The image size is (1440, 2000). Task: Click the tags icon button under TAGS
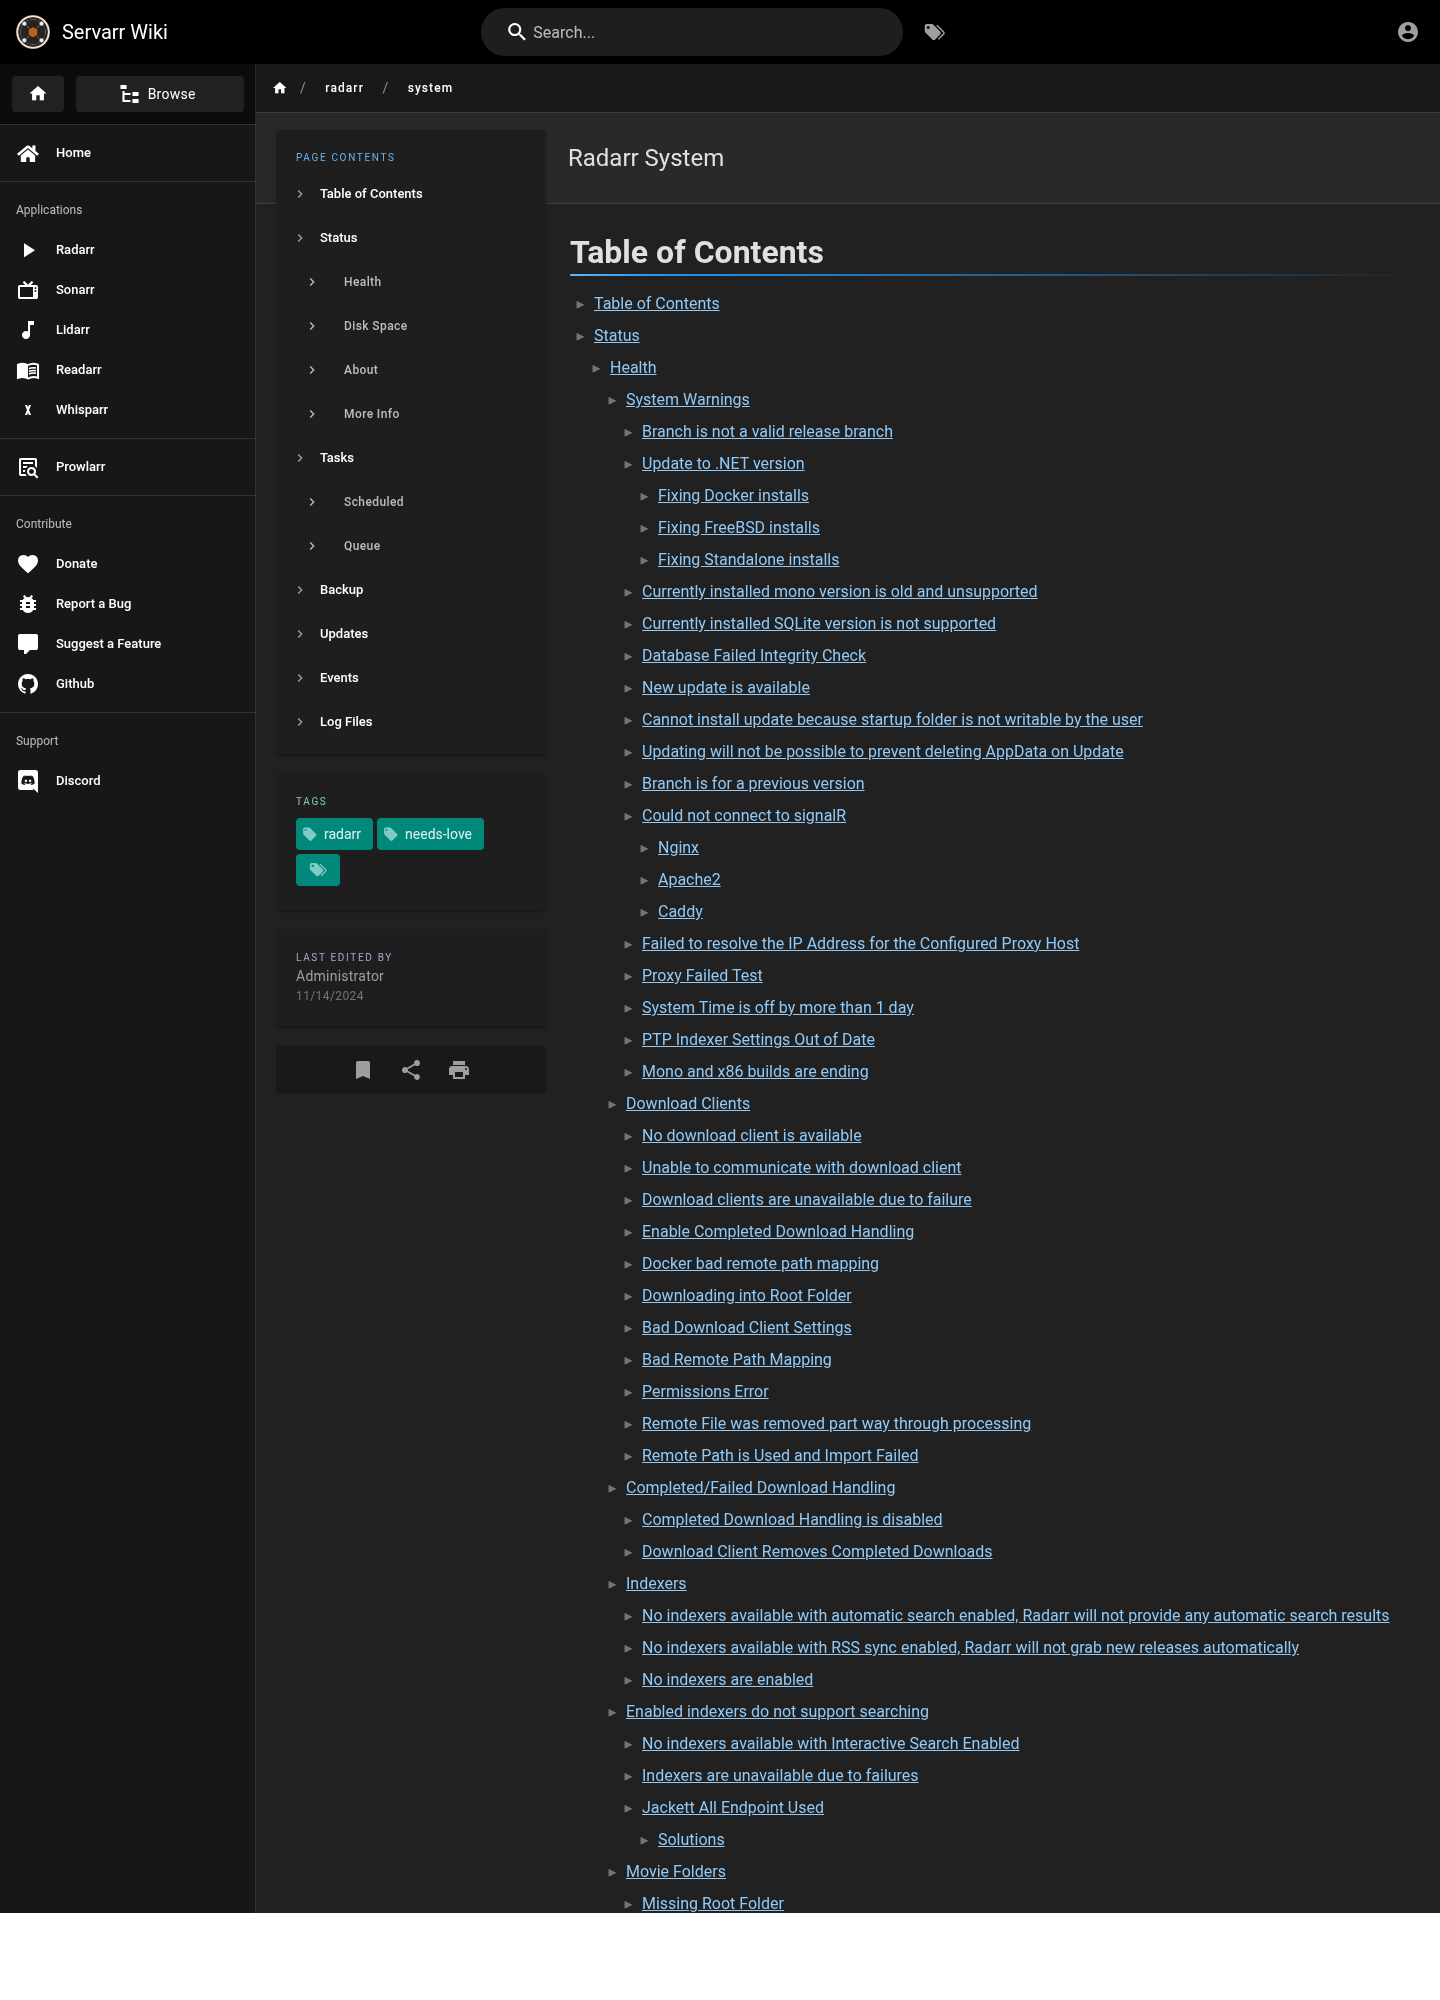[318, 870]
